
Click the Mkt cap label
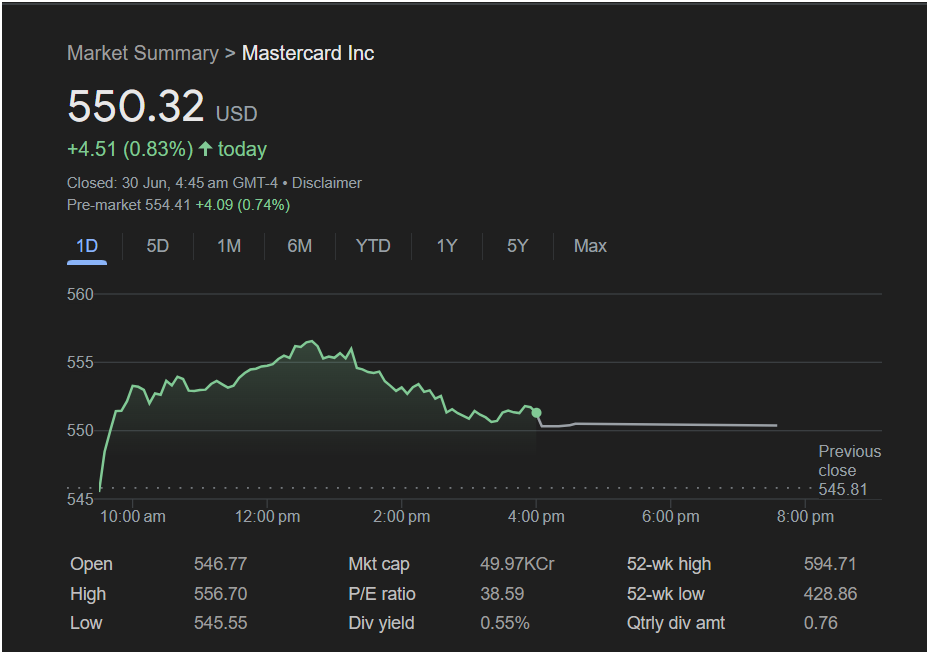(379, 564)
